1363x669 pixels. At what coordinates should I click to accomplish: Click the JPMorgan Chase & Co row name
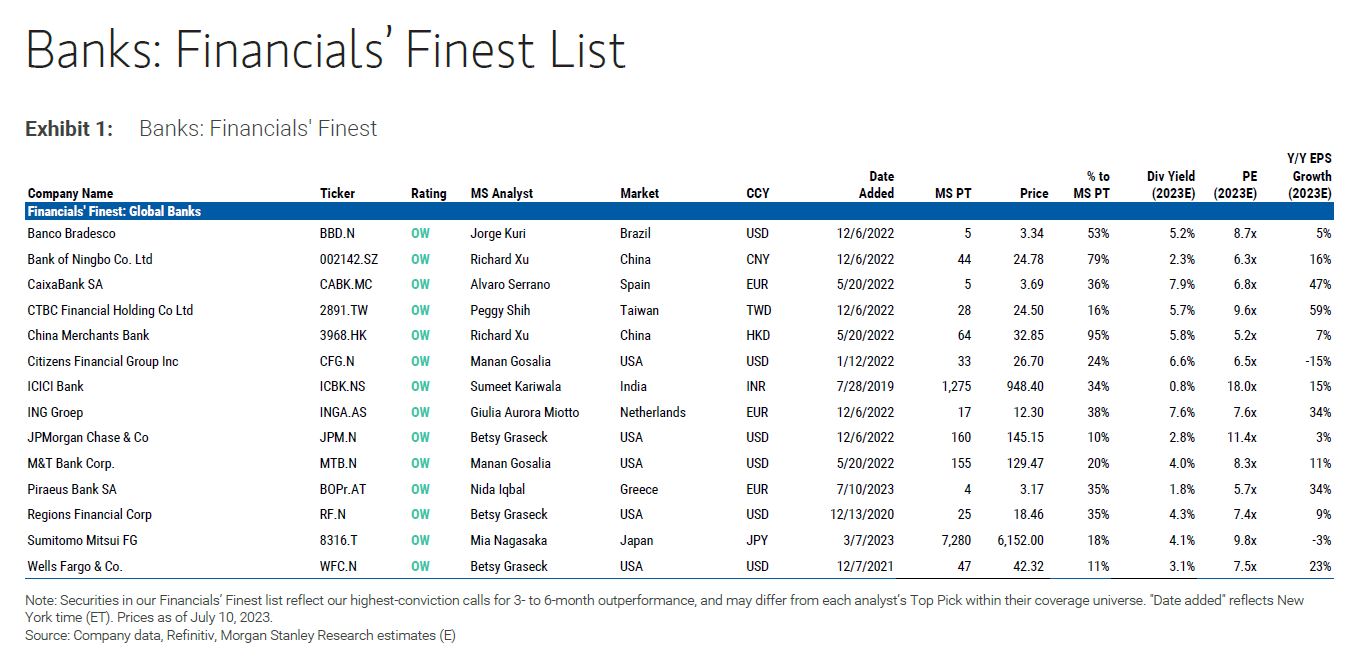point(88,438)
